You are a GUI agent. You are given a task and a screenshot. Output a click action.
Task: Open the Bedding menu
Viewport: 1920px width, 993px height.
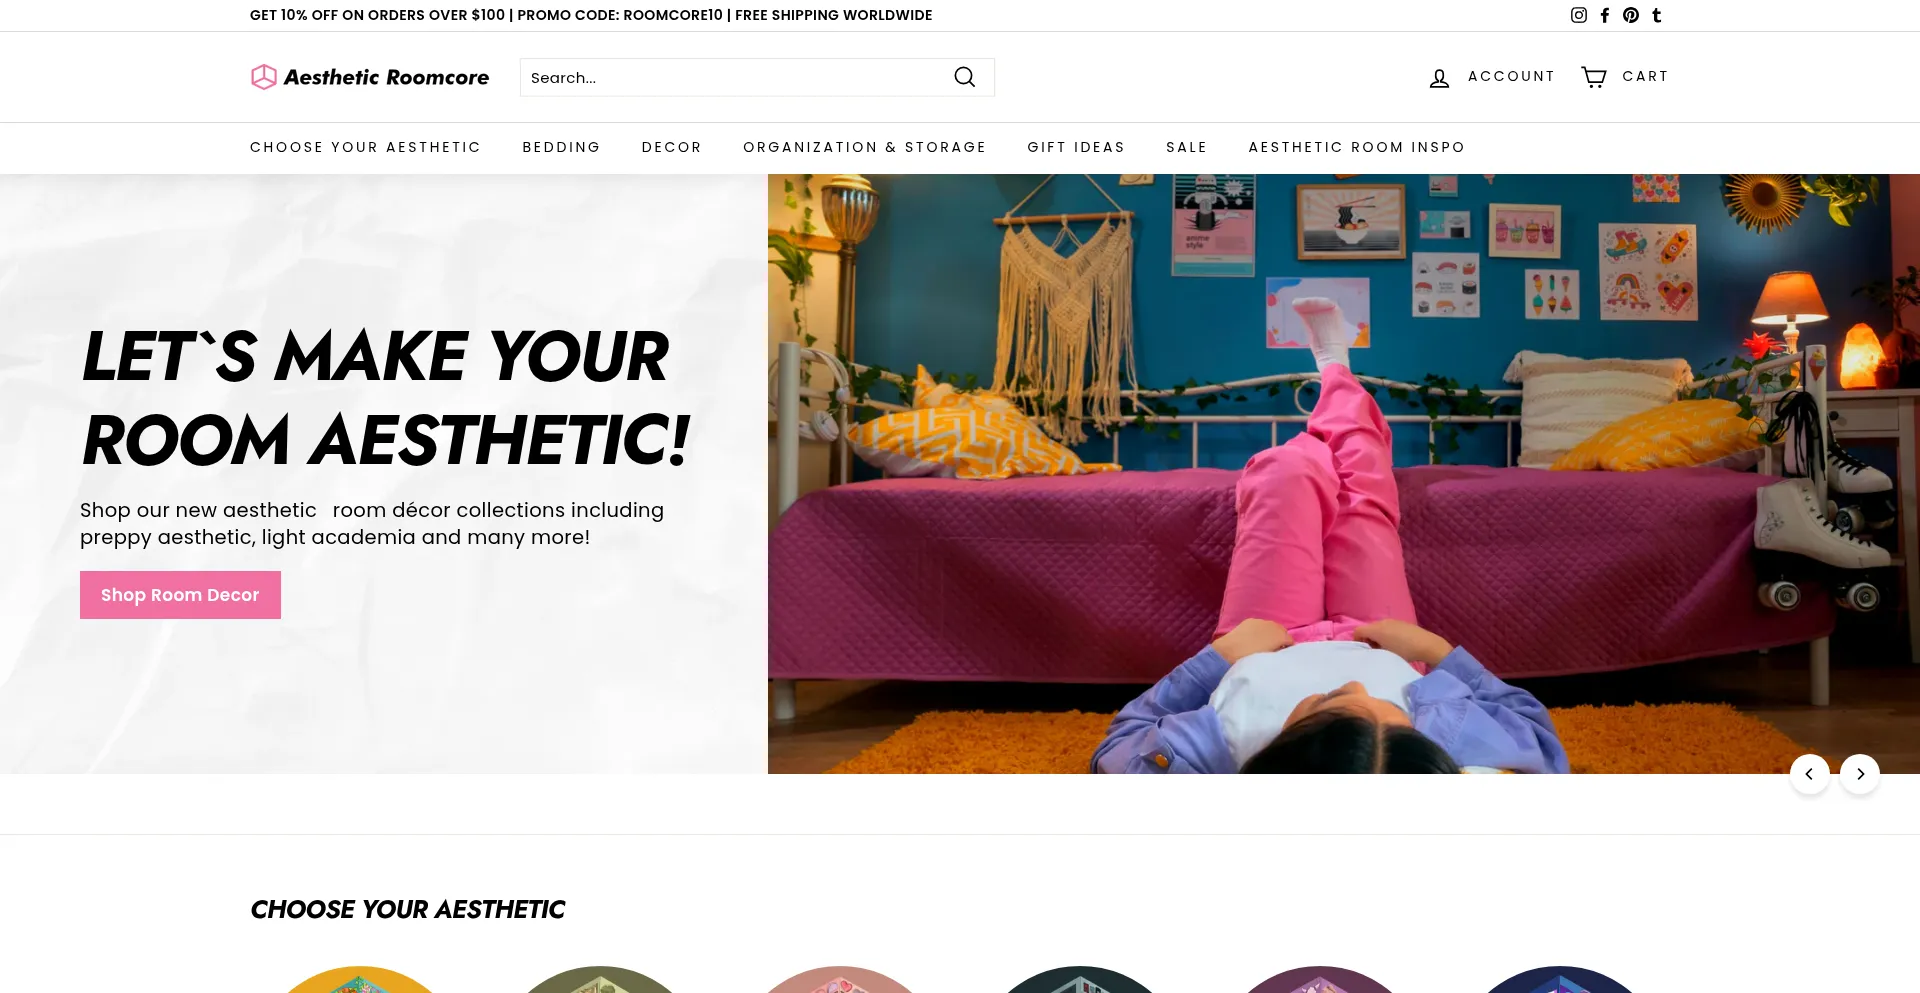coord(561,147)
